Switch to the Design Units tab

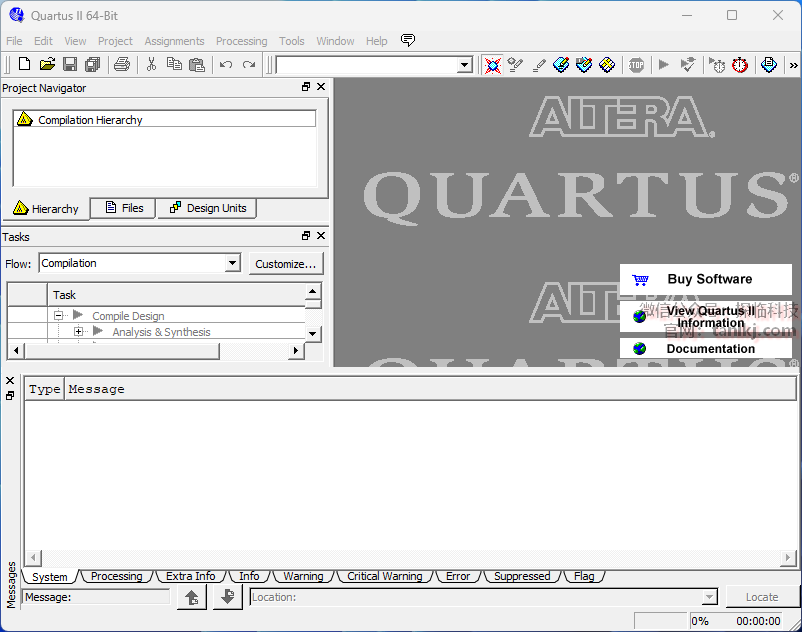(x=208, y=208)
